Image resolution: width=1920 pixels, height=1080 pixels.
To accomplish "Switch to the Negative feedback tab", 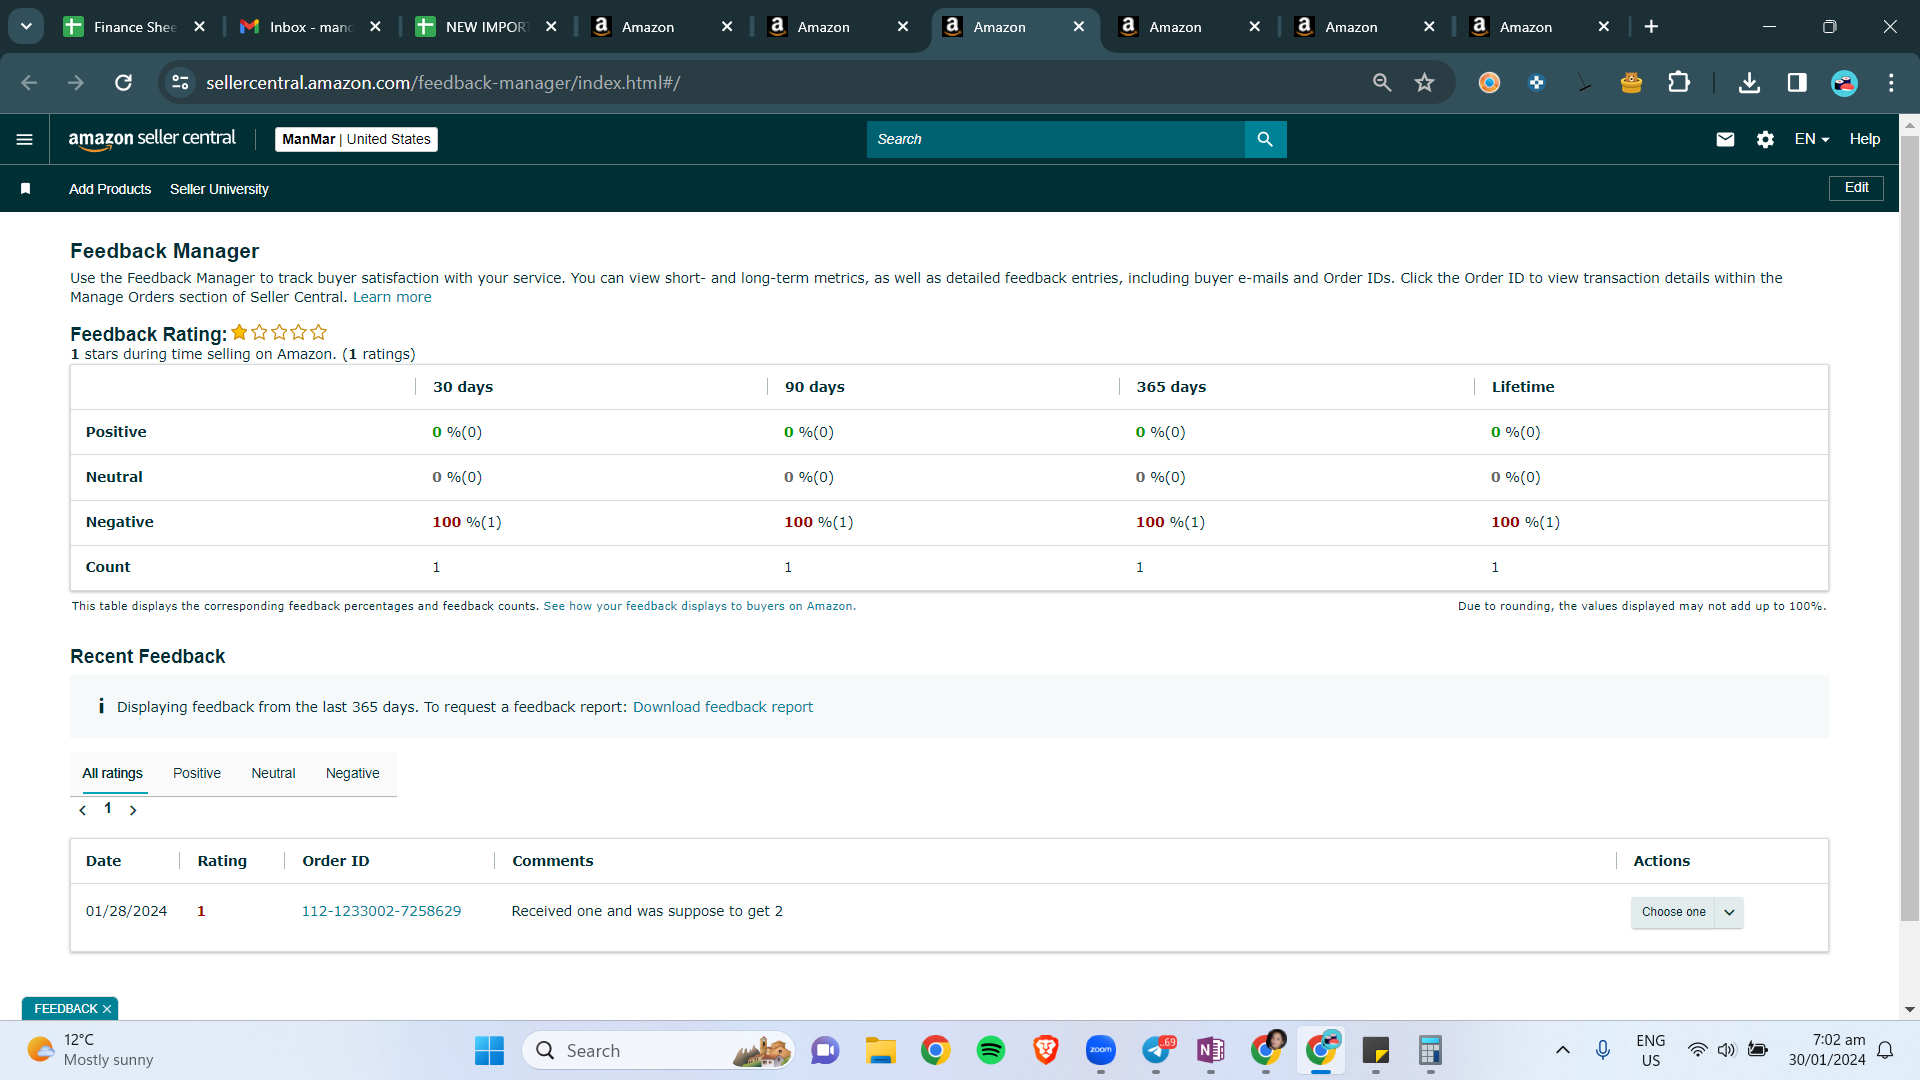I will pyautogui.click(x=353, y=773).
